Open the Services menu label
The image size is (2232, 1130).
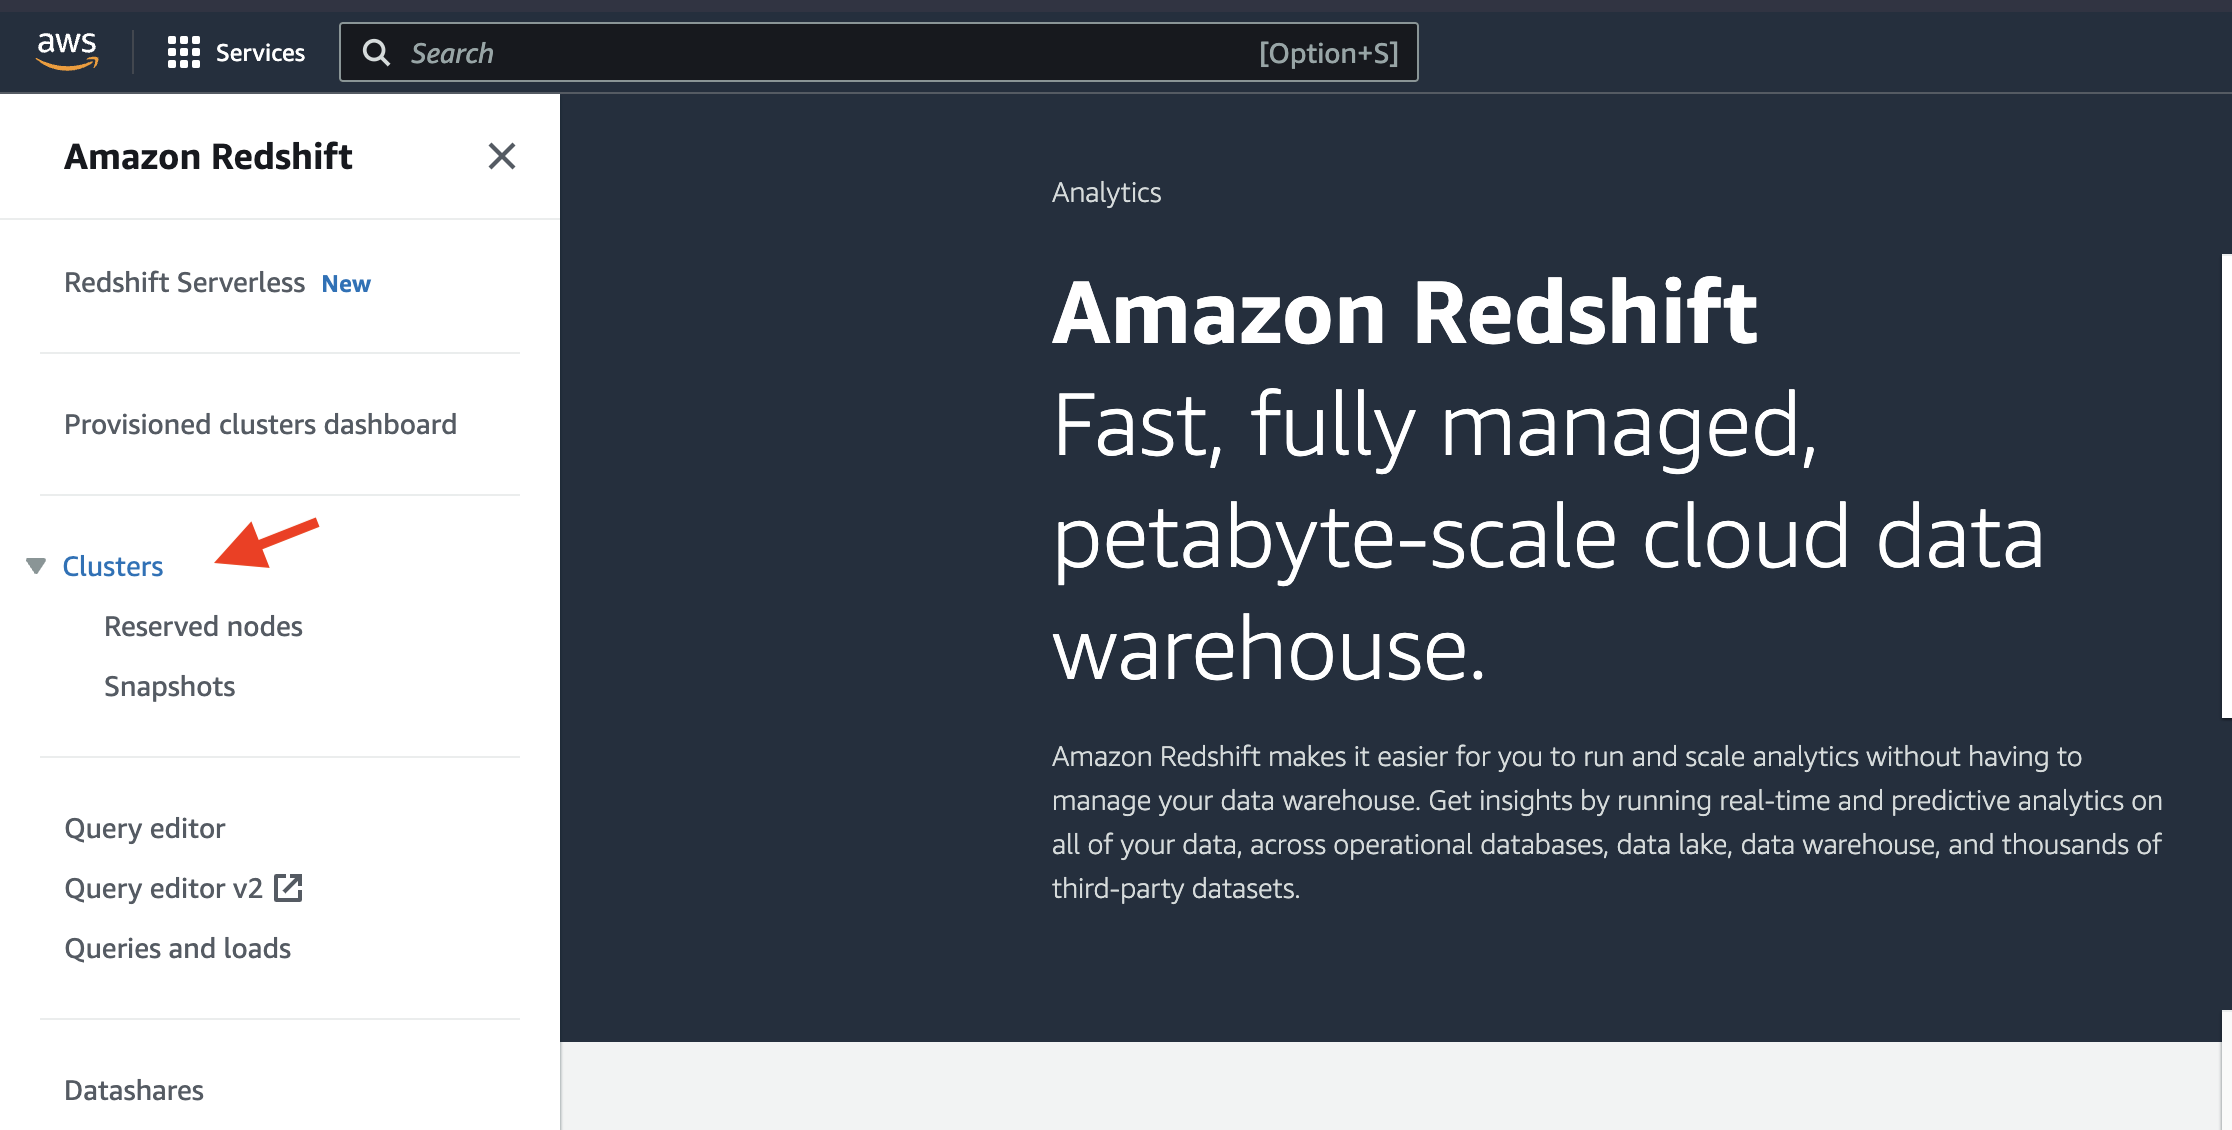click(260, 53)
